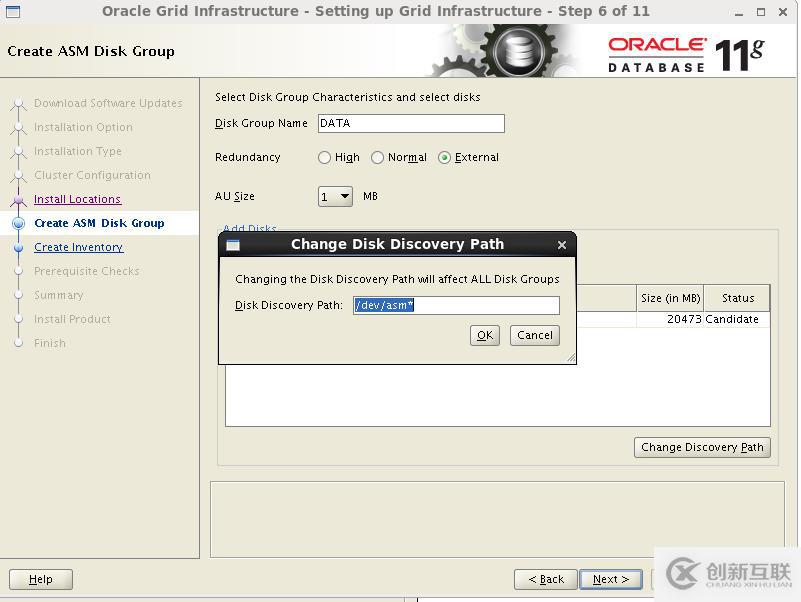Click Download Software Updates step
The image size is (801, 602).
[x=108, y=103]
